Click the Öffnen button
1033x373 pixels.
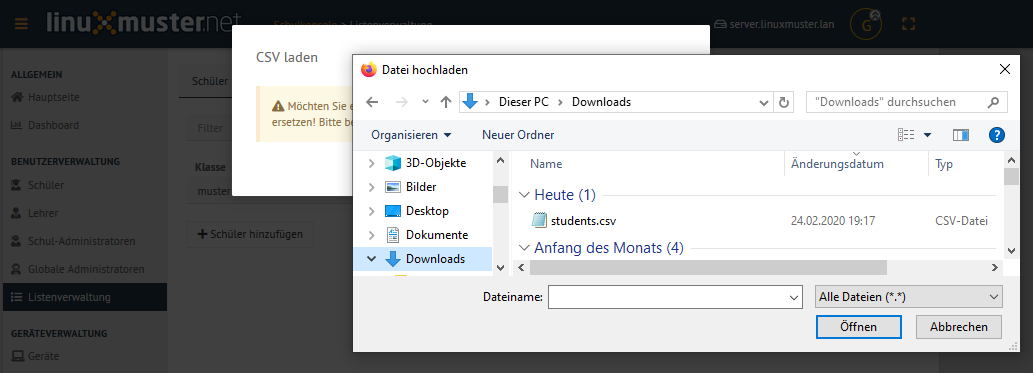click(858, 327)
